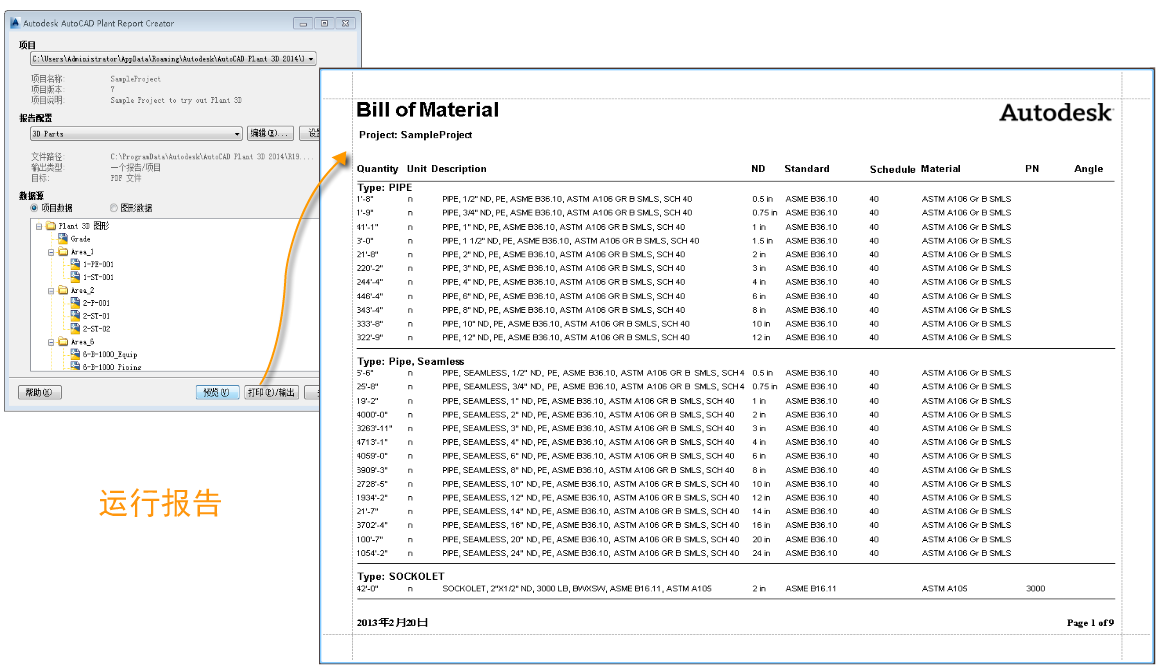This screenshot has height=669, width=1159.
Task: Click the Standard column header
Action: (806, 169)
